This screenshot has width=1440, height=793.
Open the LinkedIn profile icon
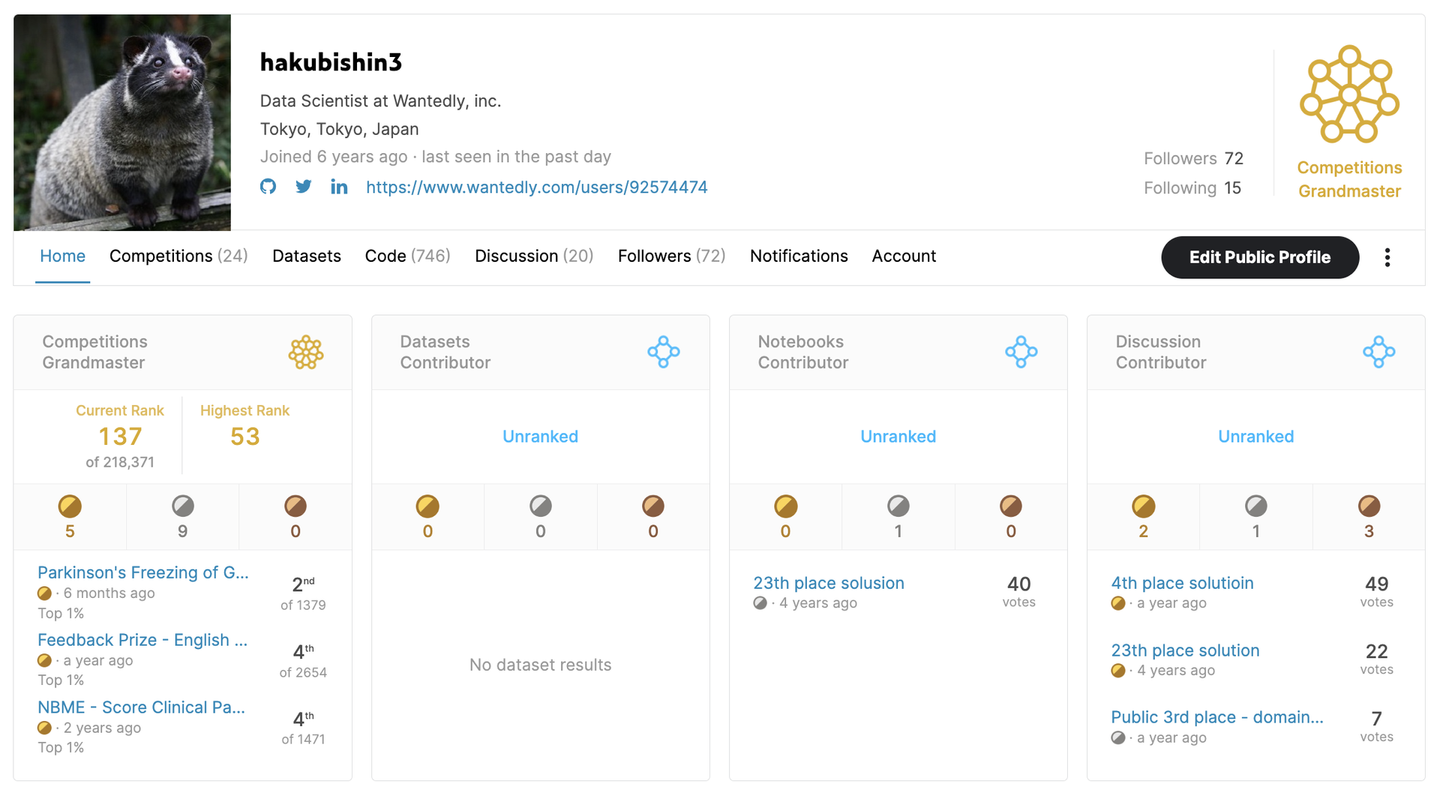point(339,187)
